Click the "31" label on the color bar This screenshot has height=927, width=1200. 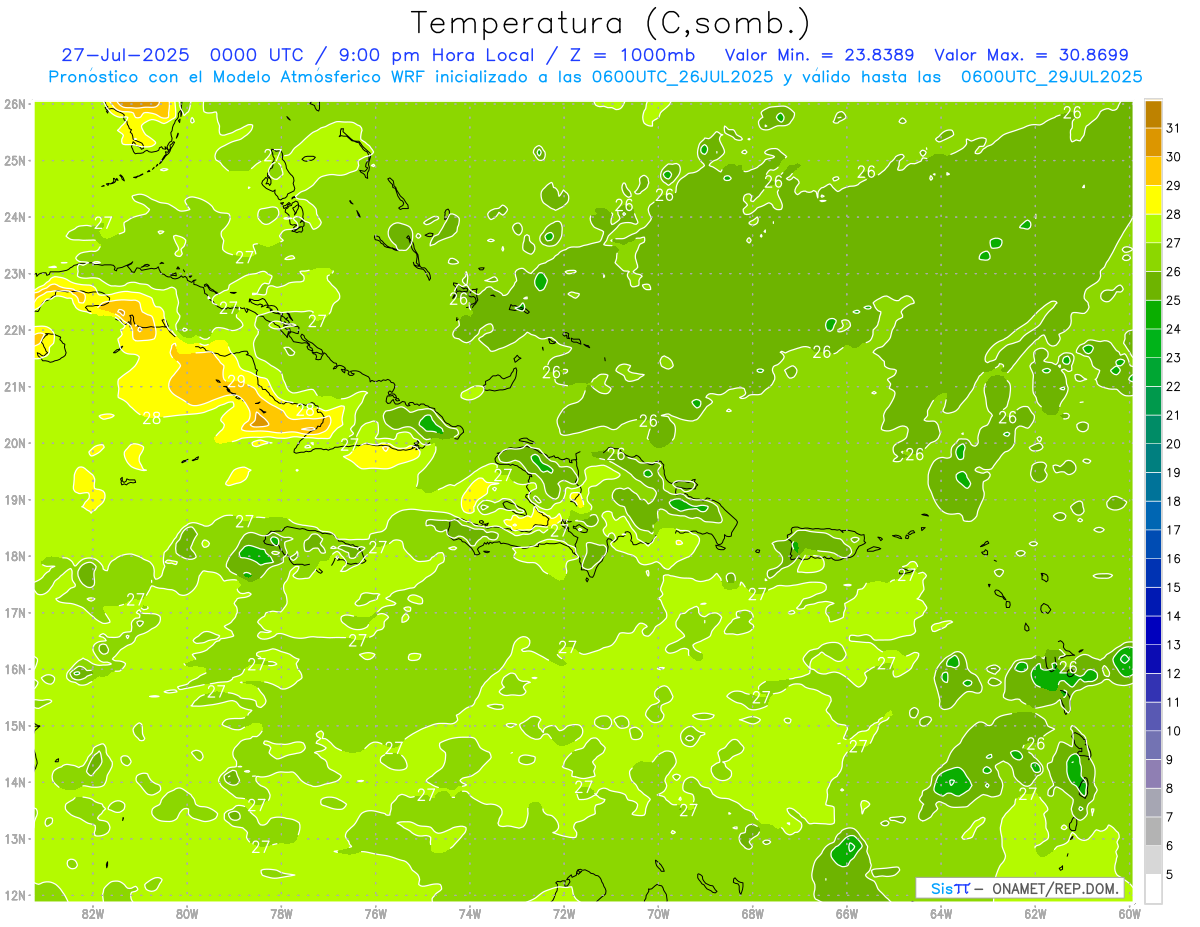(1174, 128)
